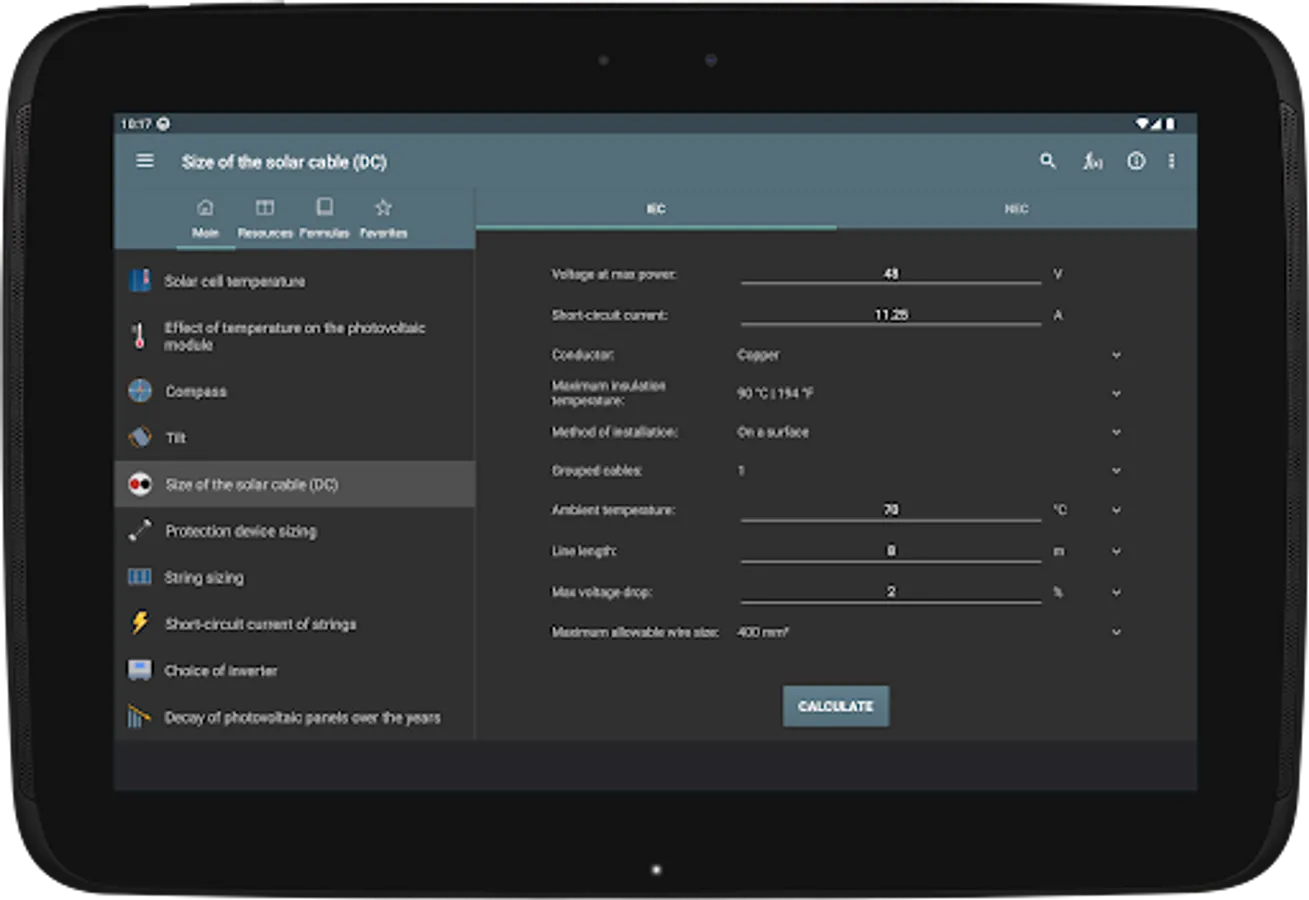Click the Voltage at max power field
The image size is (1309, 900).
pyautogui.click(x=890, y=273)
